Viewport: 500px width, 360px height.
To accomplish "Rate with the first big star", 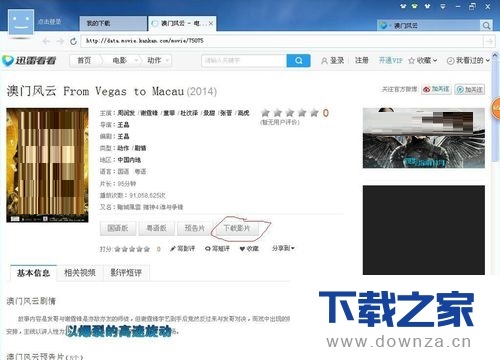I will pos(265,113).
